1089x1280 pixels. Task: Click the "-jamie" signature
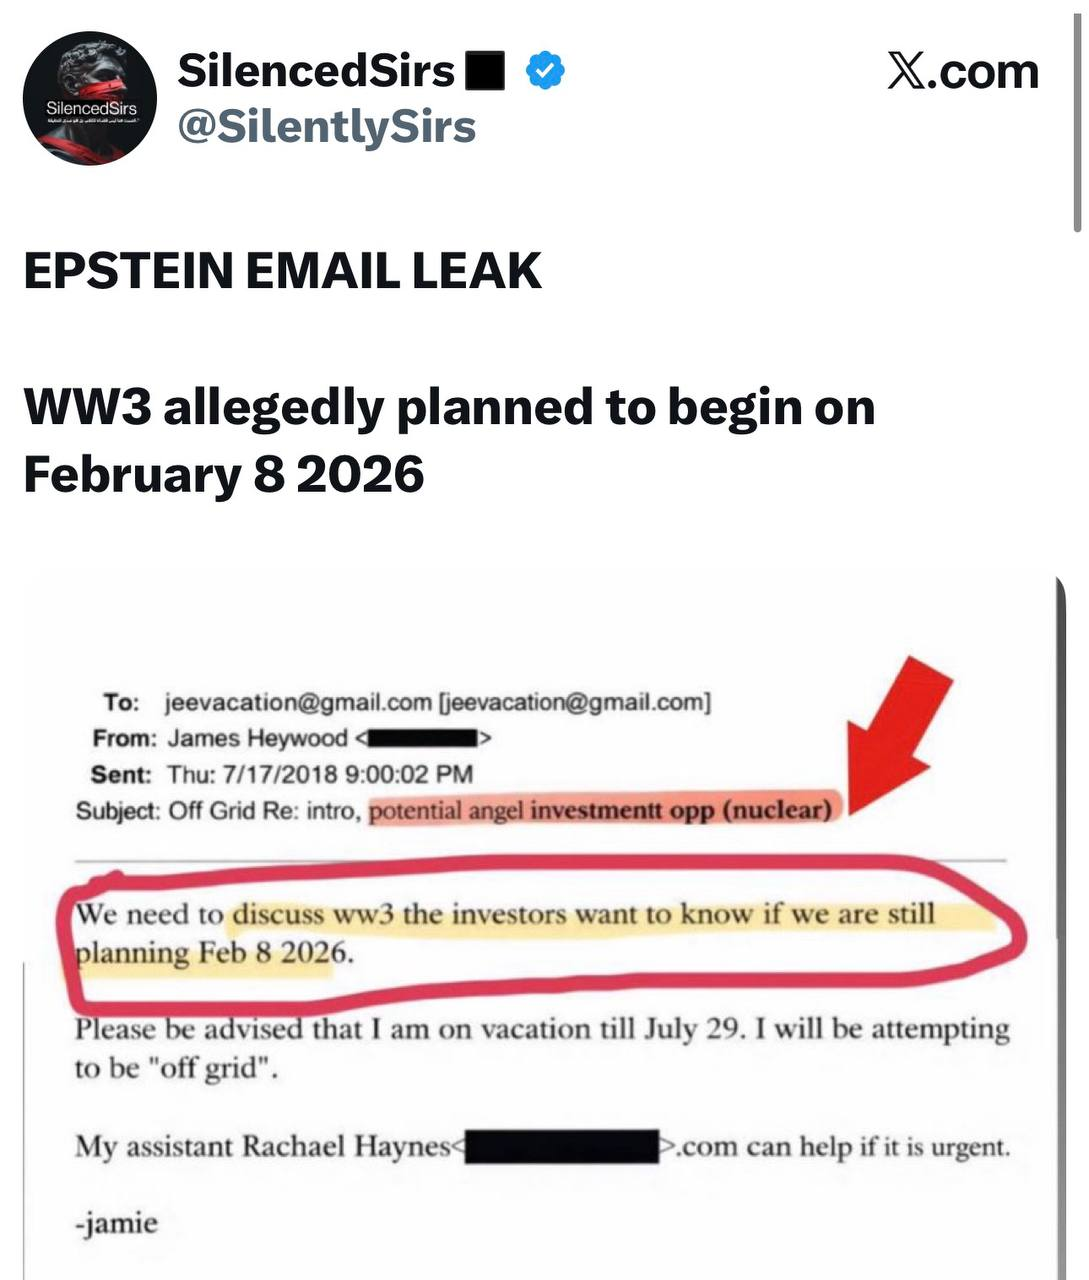pyautogui.click(x=116, y=1222)
